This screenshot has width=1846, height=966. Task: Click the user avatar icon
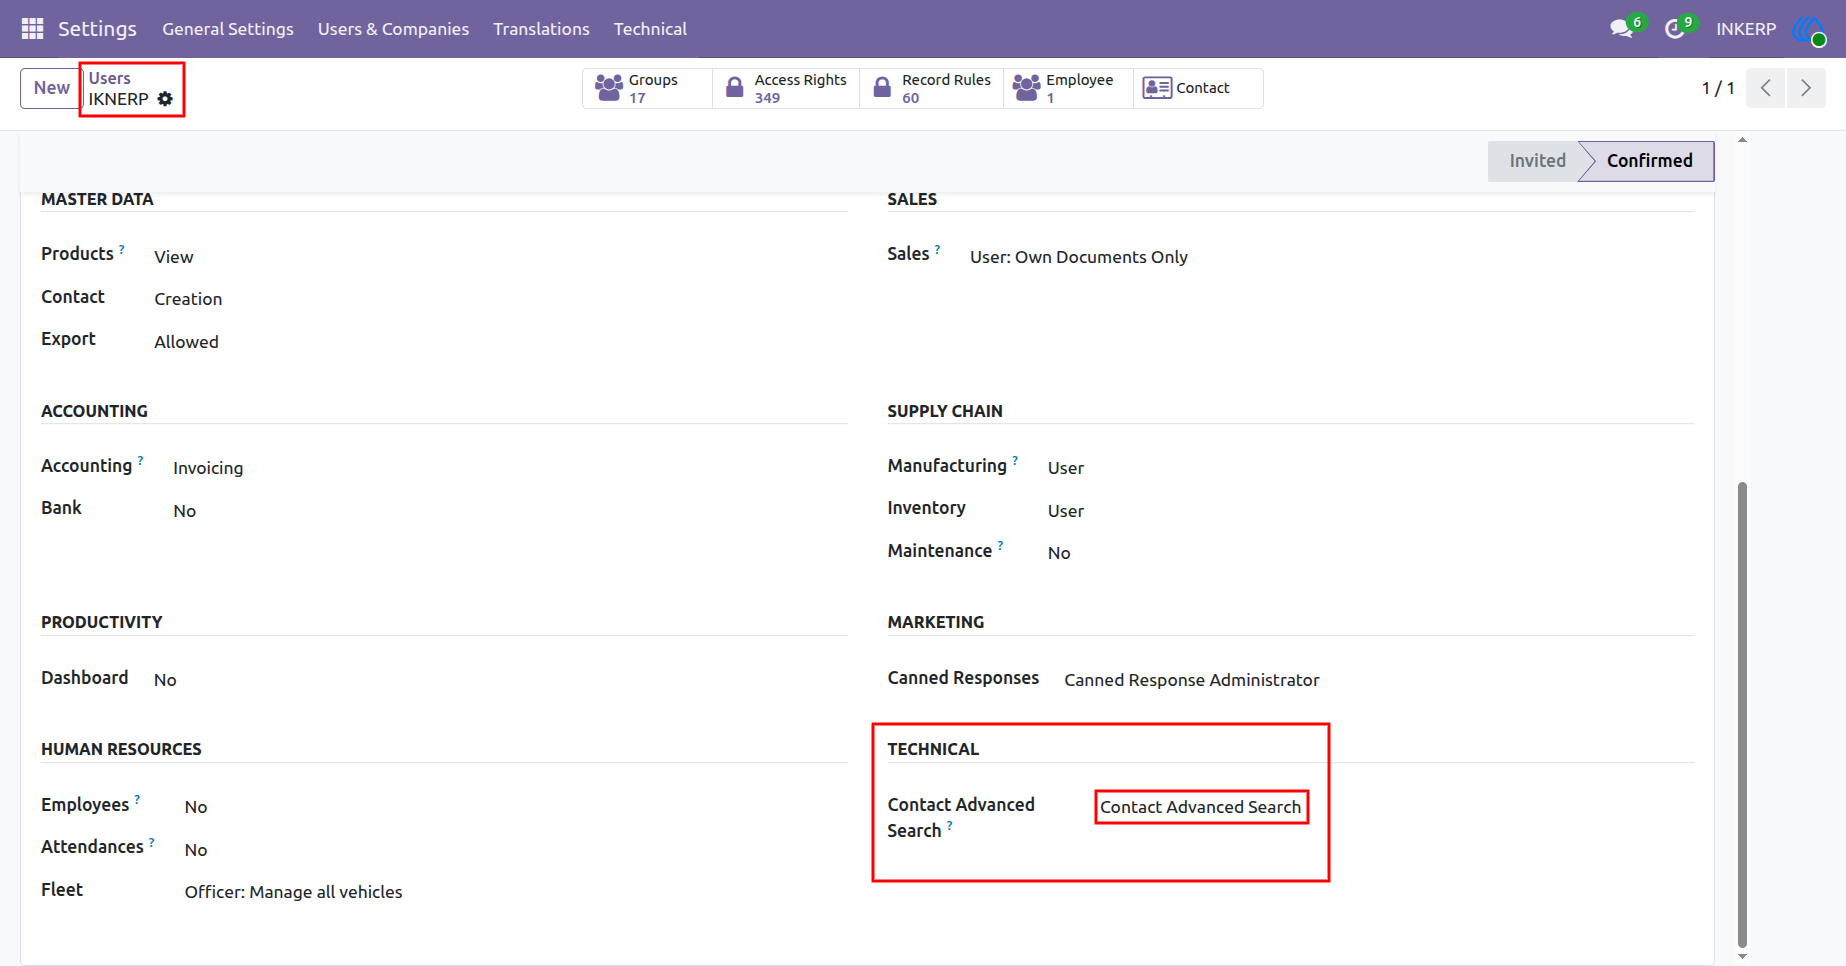[x=1808, y=30]
